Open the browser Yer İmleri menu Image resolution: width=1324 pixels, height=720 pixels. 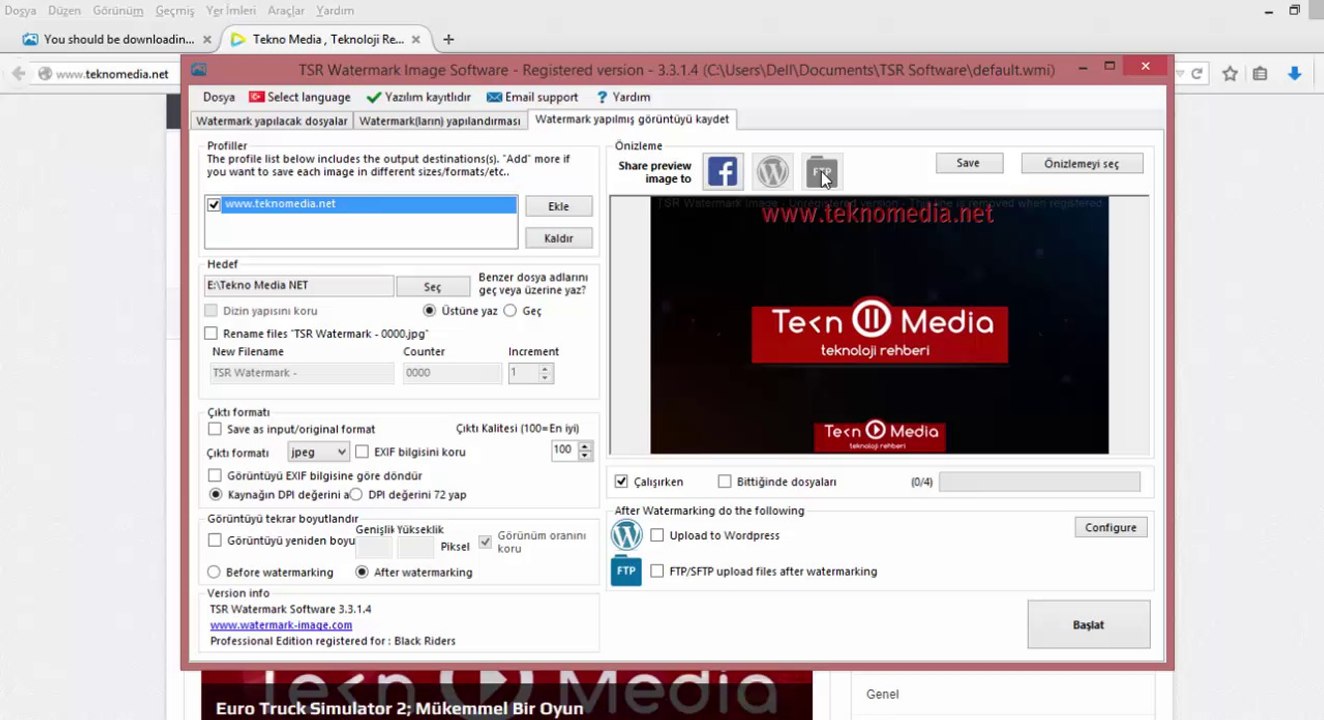coord(231,11)
